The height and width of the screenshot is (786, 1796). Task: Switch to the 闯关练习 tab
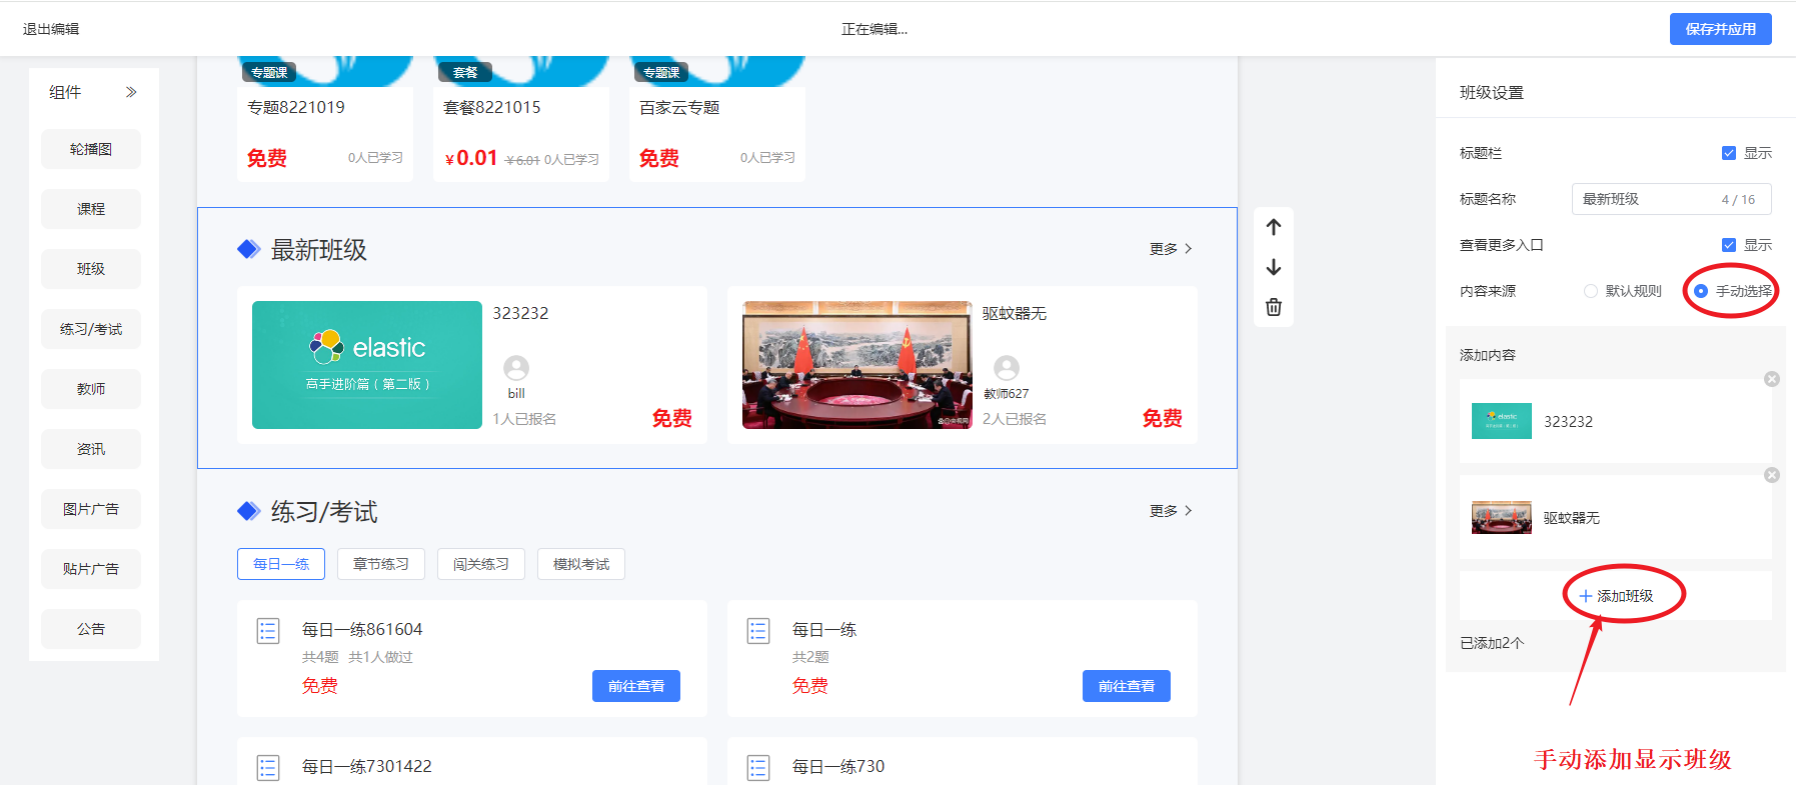tap(481, 564)
